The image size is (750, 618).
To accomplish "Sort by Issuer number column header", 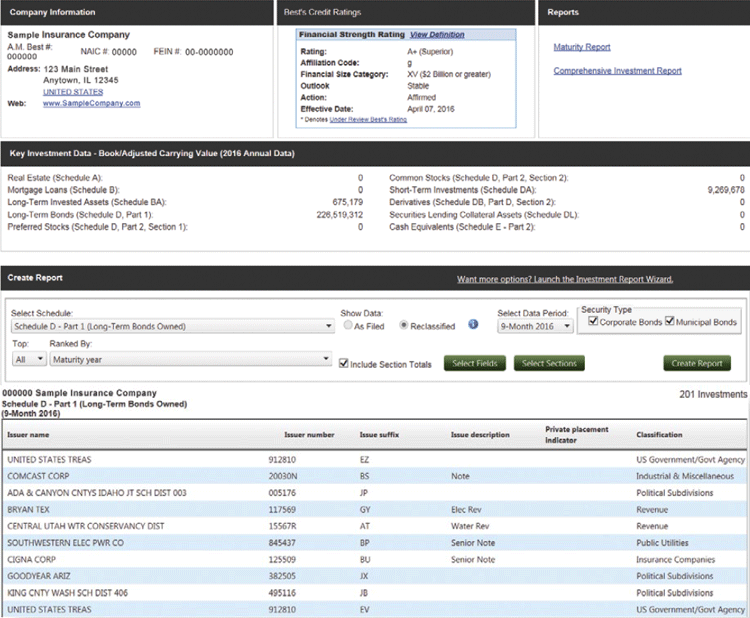I will (x=309, y=435).
